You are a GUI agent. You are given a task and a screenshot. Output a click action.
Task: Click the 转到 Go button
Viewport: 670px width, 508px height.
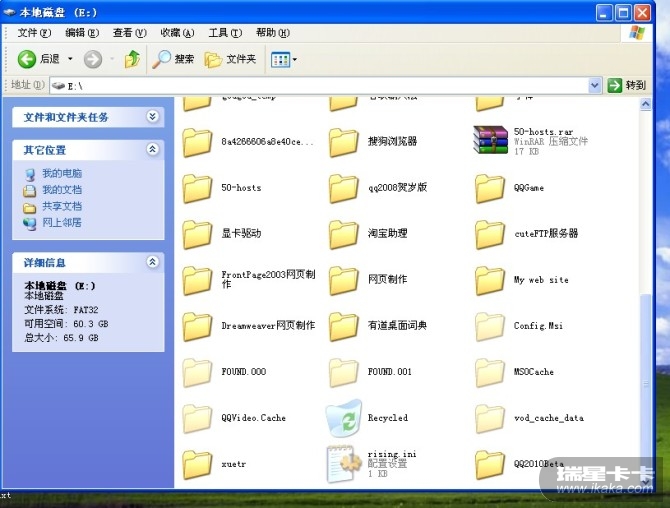627,85
